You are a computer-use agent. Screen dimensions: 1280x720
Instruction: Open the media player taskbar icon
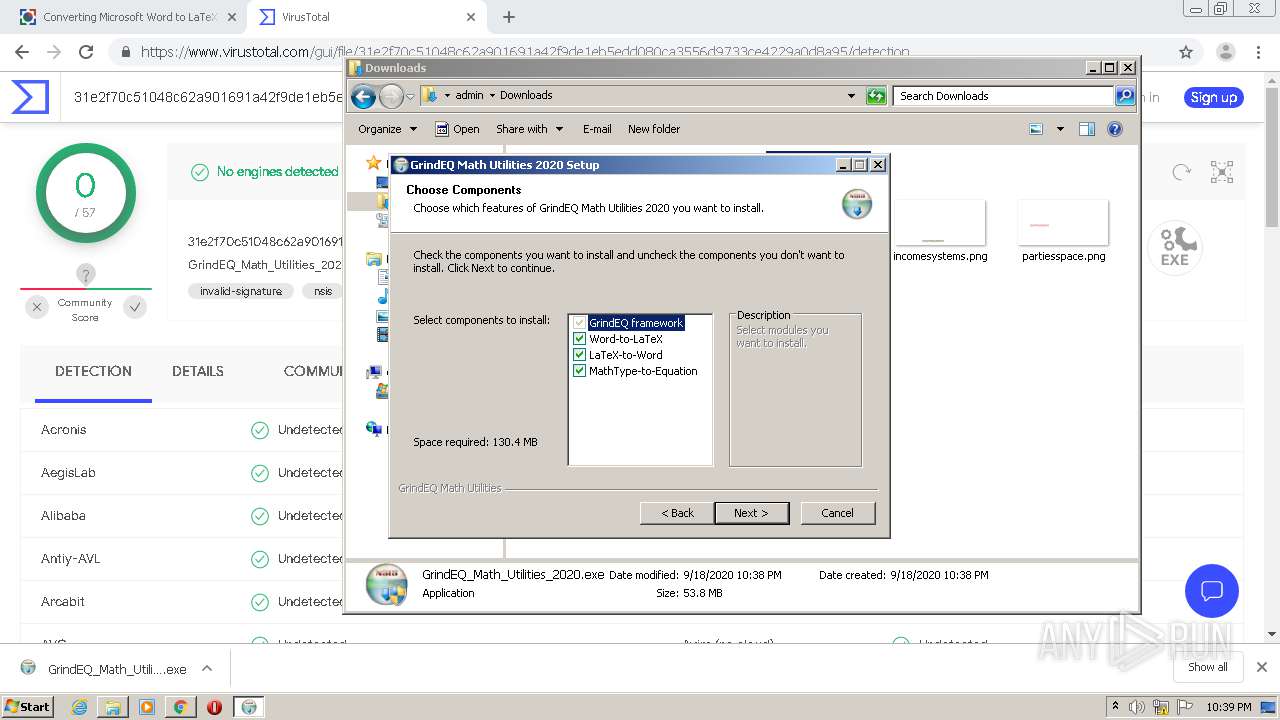click(147, 707)
